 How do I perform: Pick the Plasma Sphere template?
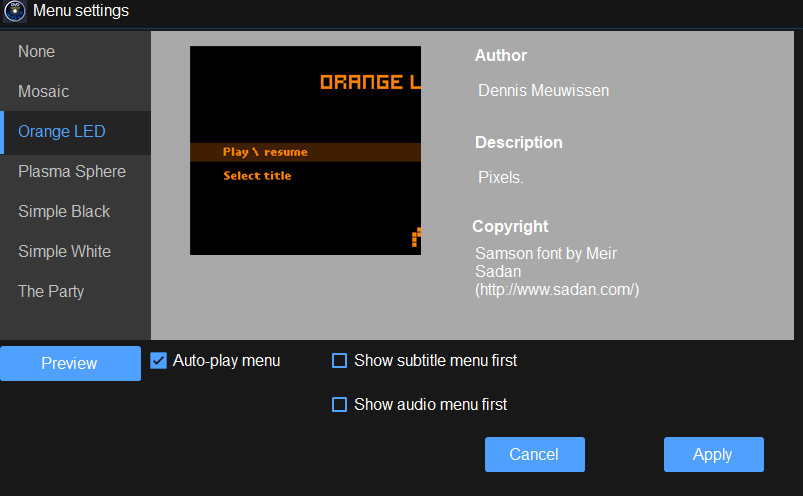(72, 172)
